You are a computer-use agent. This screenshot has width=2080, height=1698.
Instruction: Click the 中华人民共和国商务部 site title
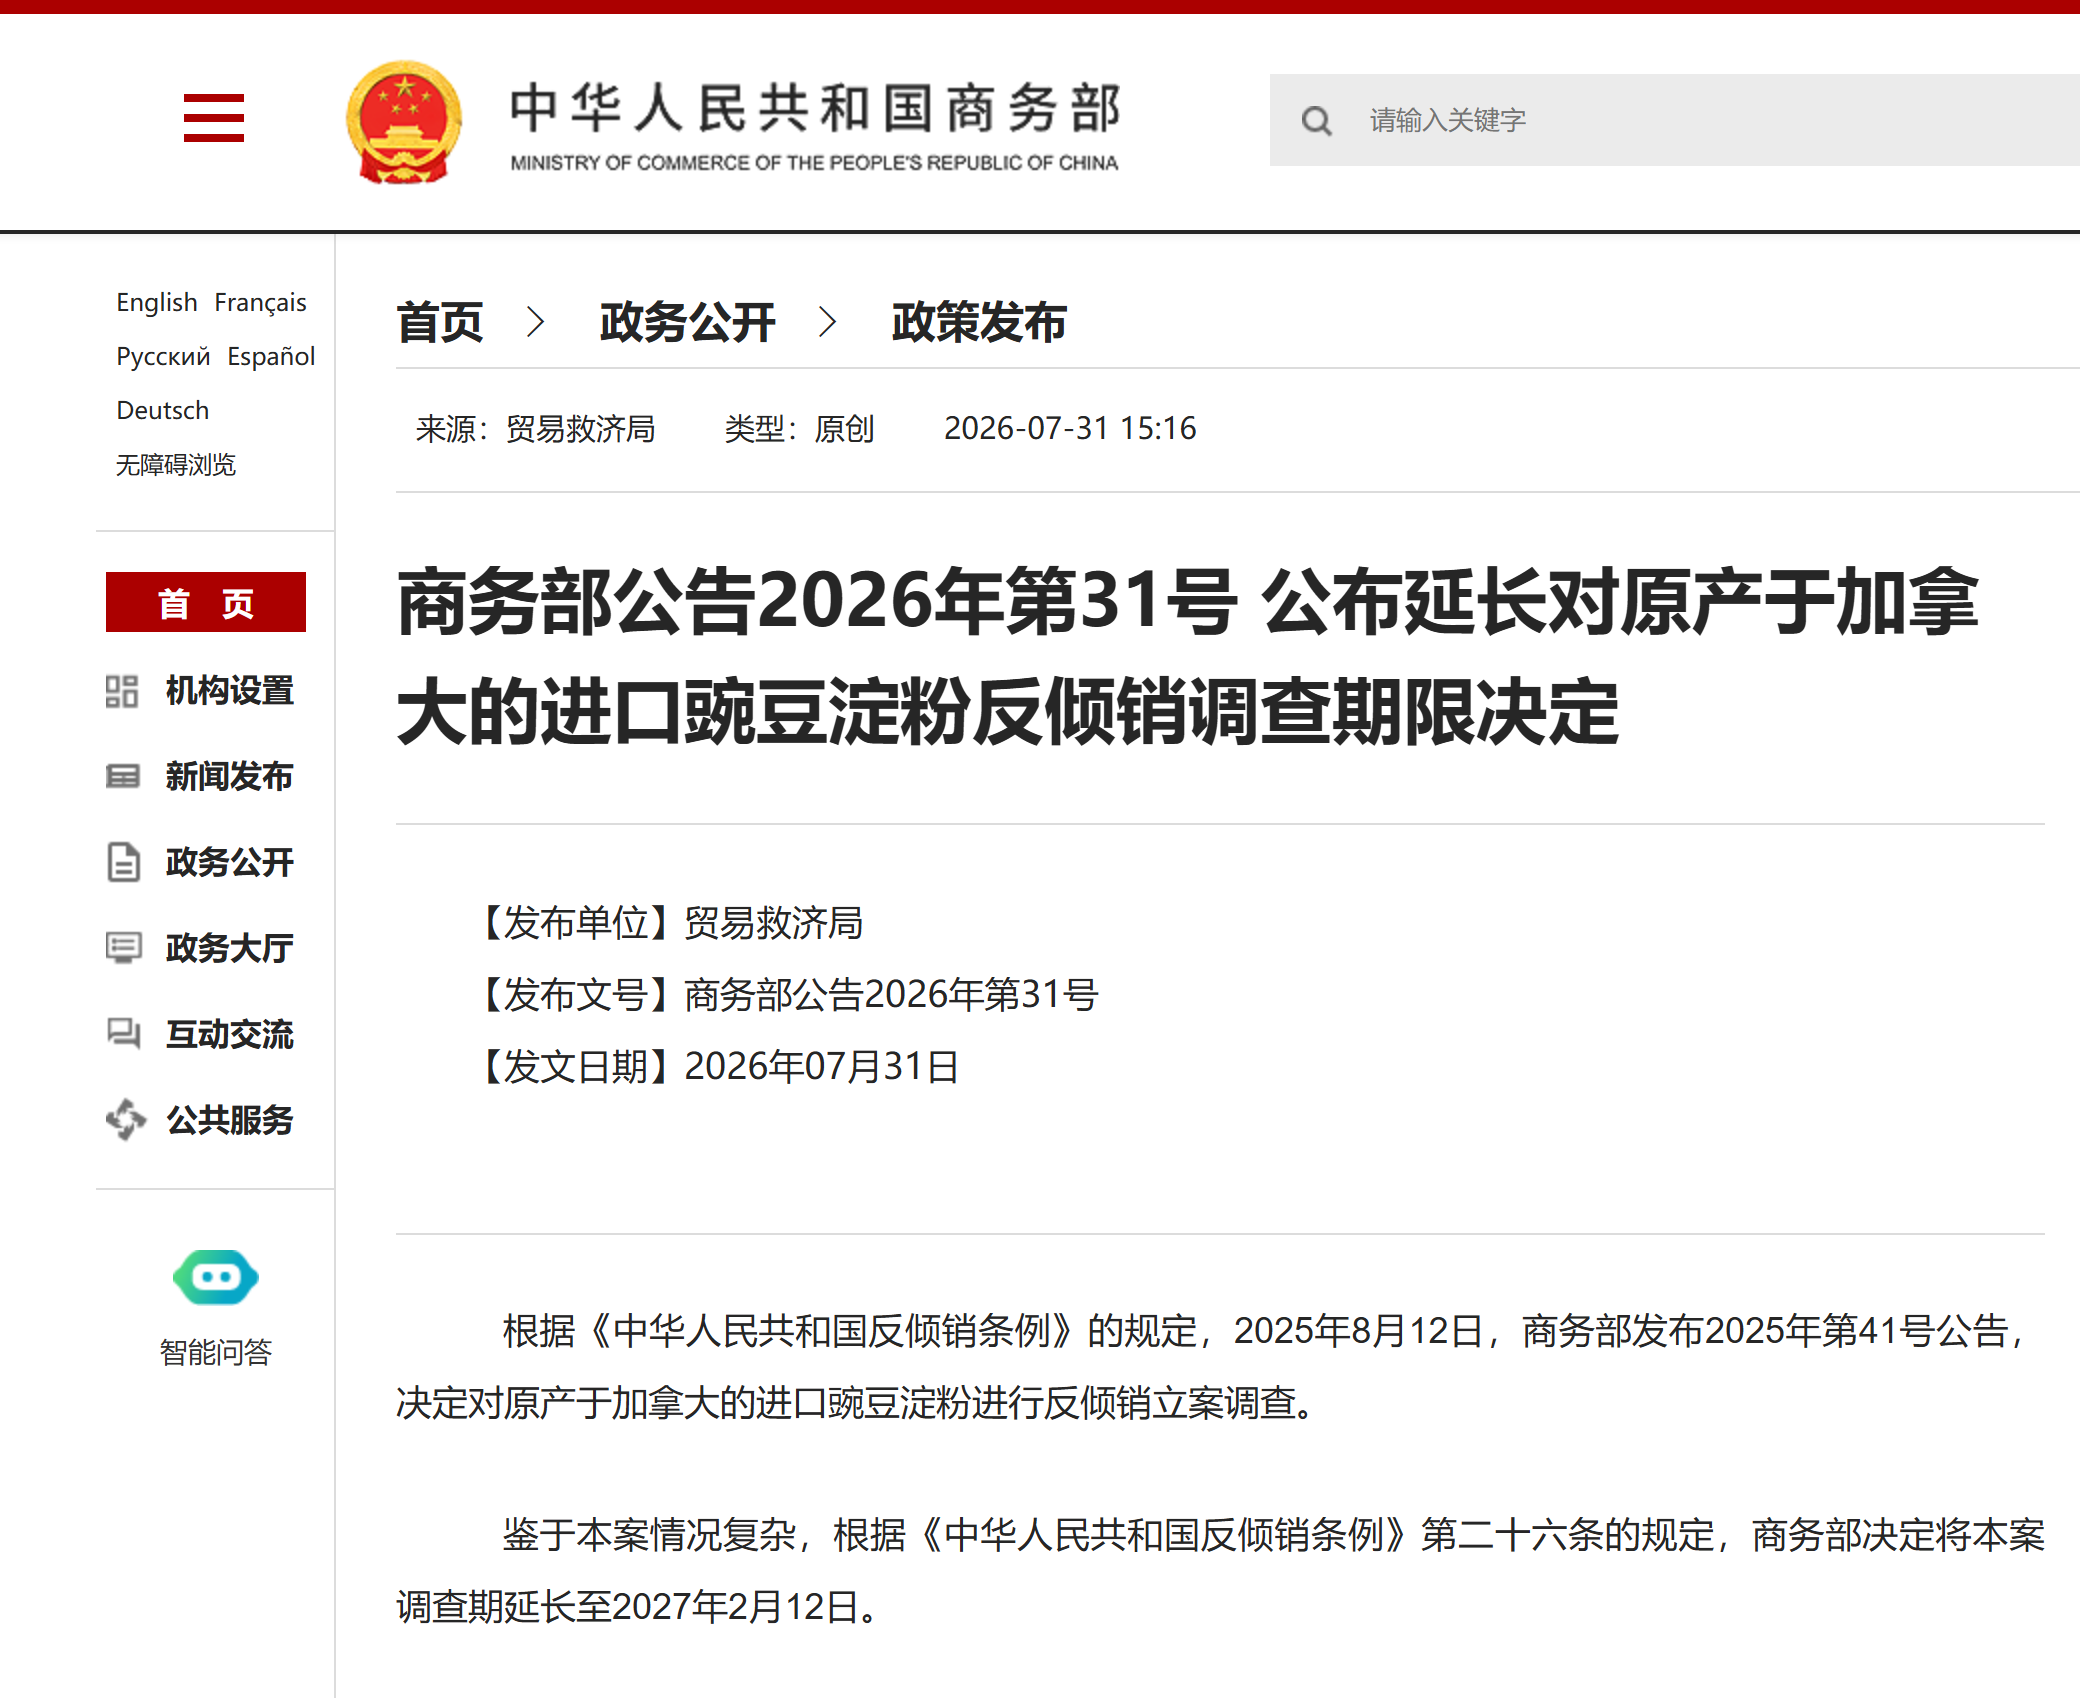pos(815,108)
